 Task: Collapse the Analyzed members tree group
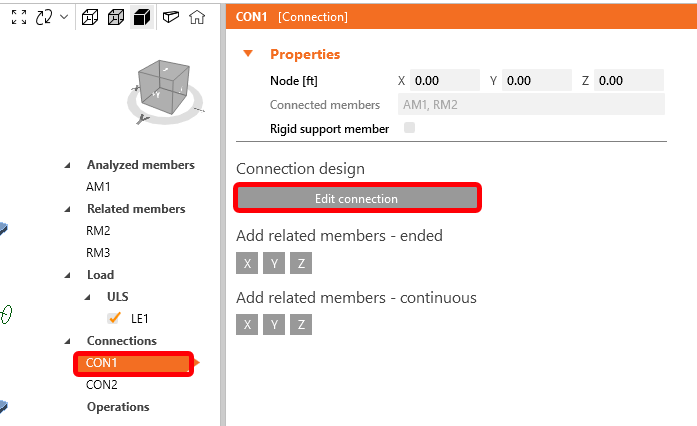pos(68,165)
